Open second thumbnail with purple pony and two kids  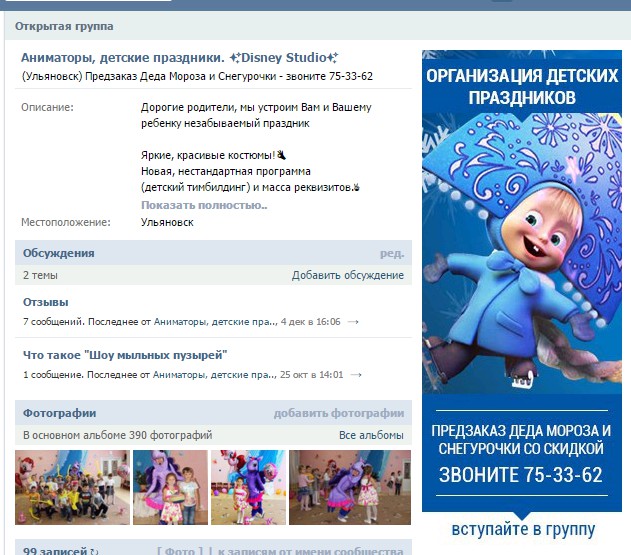tap(171, 487)
